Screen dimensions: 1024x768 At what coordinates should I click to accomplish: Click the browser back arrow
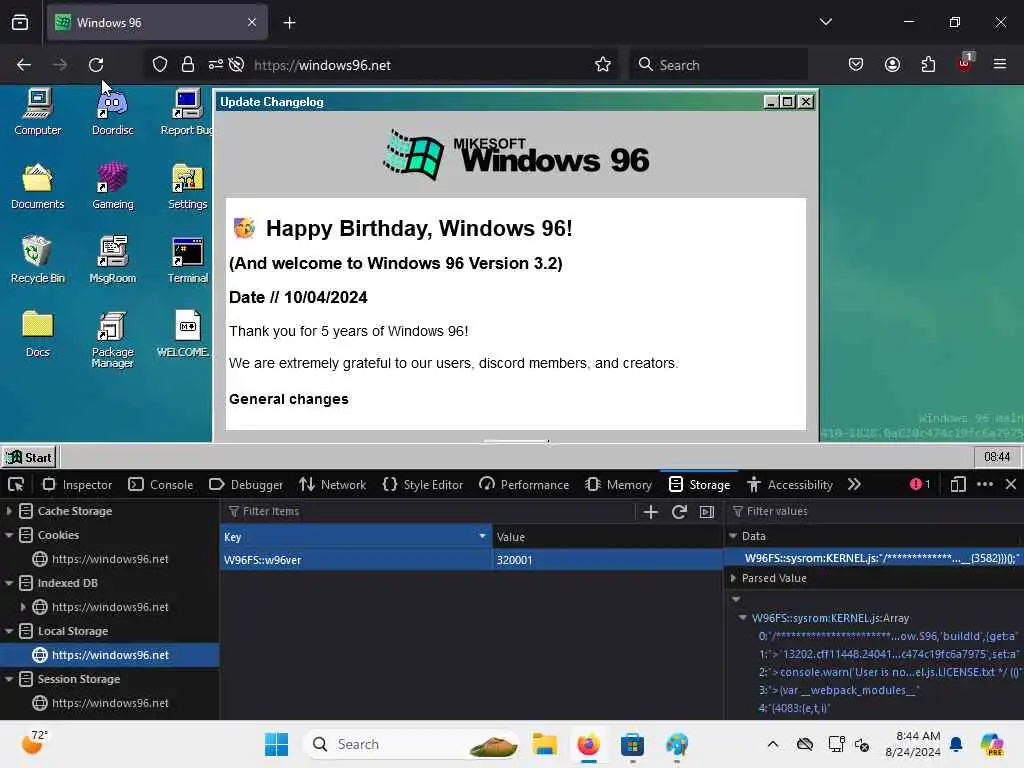click(x=24, y=65)
